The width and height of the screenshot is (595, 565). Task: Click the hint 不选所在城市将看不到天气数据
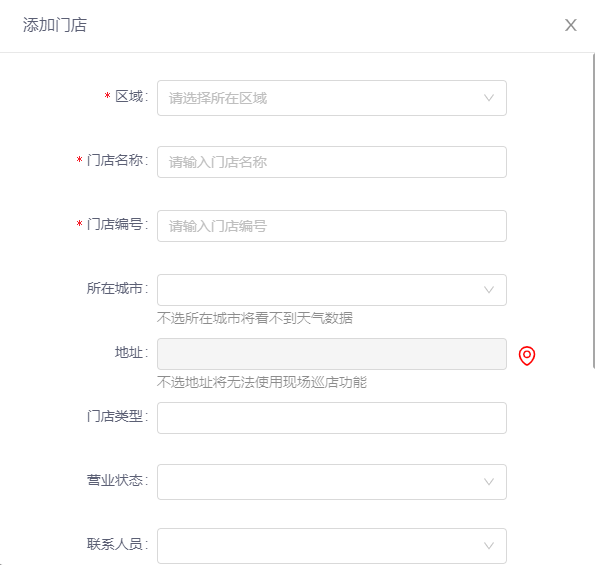(255, 318)
